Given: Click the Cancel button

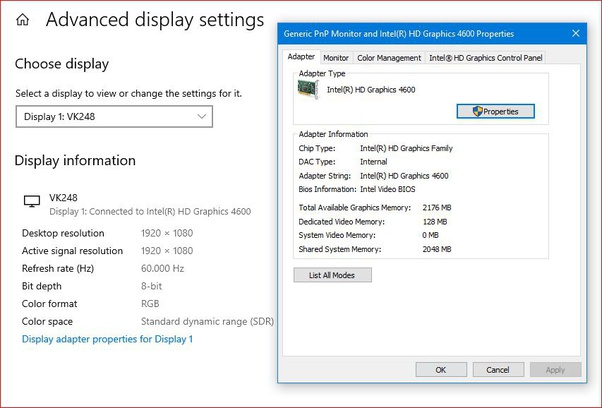Looking at the screenshot, I should 497,370.
